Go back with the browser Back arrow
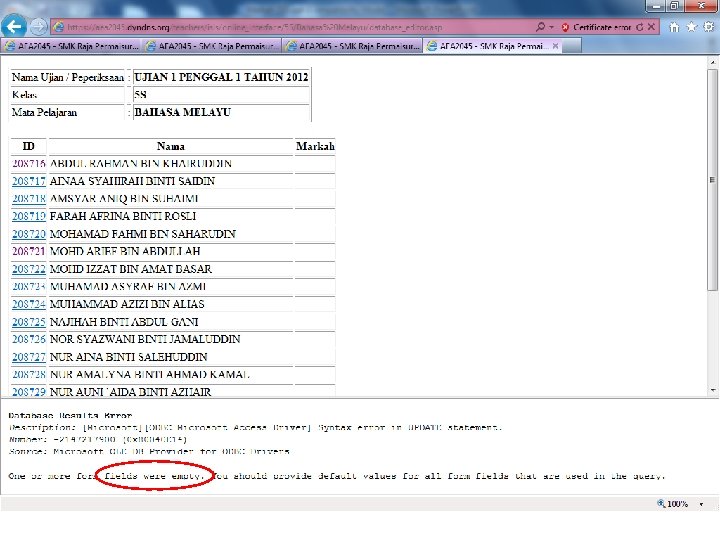720x540 pixels. [13, 27]
